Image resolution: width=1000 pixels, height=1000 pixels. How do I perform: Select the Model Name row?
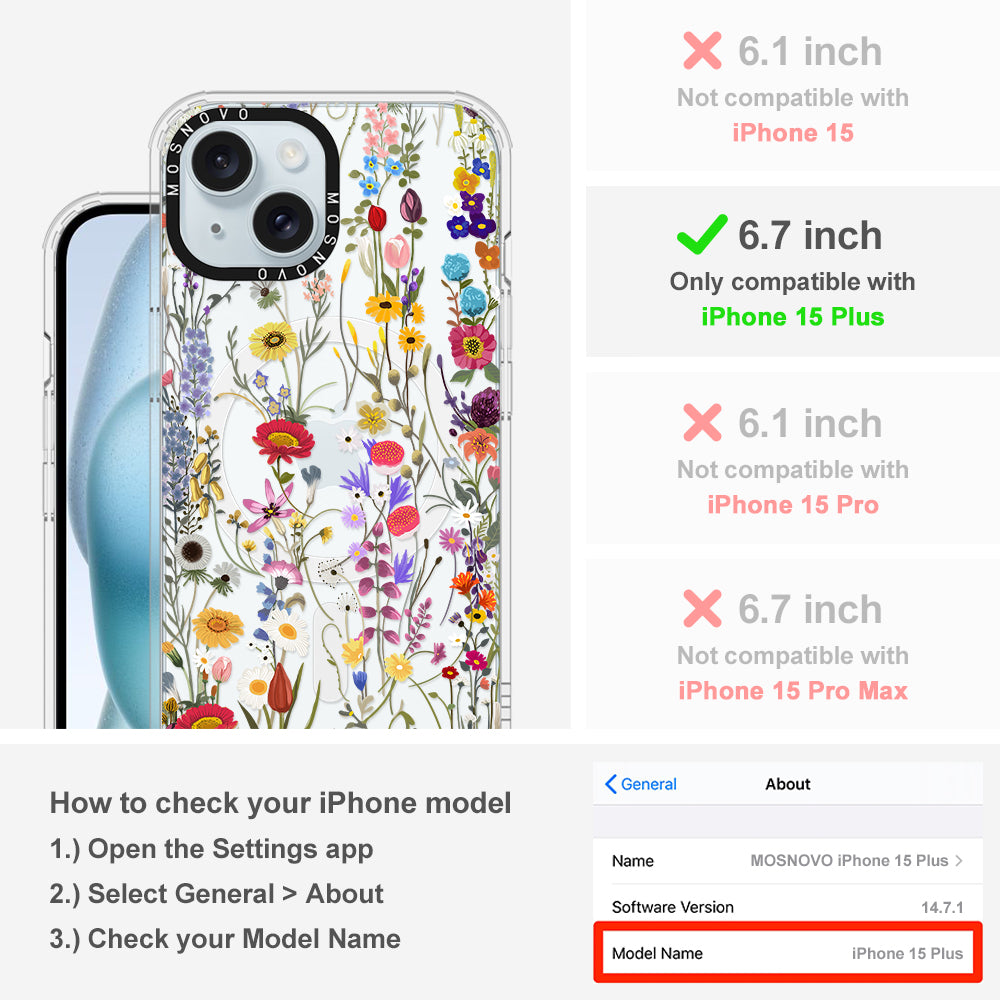(x=788, y=953)
